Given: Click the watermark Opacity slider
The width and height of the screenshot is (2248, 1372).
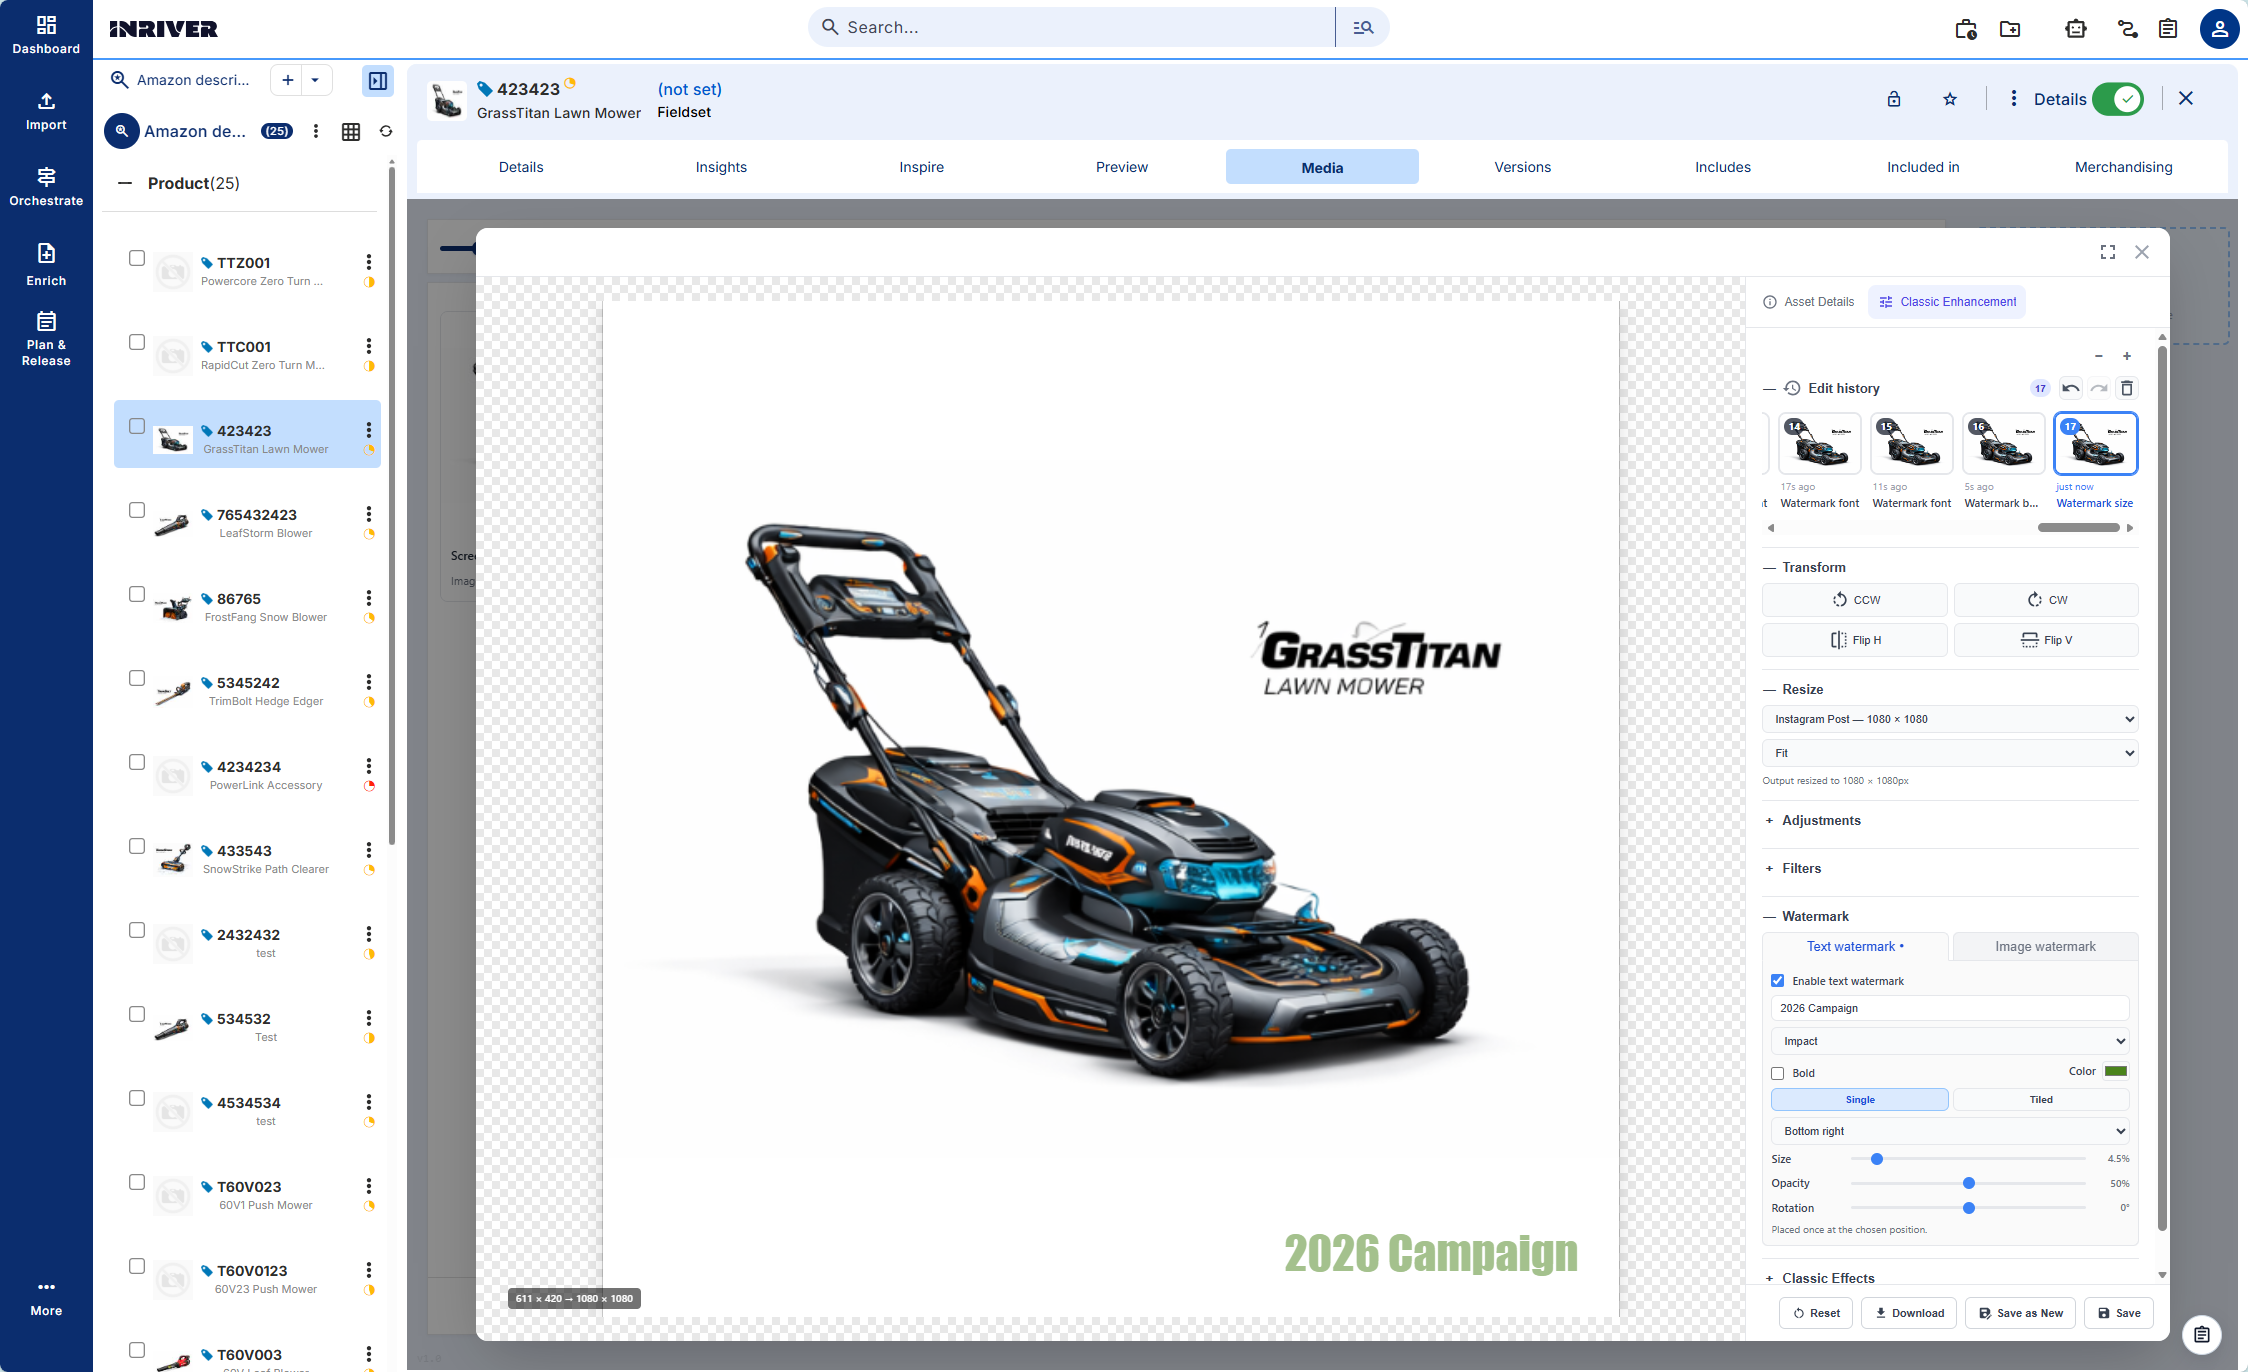Looking at the screenshot, I should coord(1967,1183).
